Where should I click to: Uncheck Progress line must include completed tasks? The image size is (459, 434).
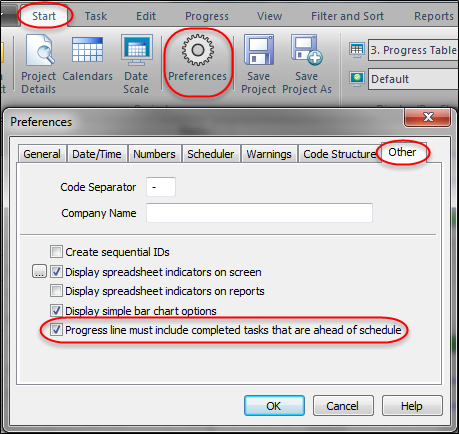tap(56, 330)
